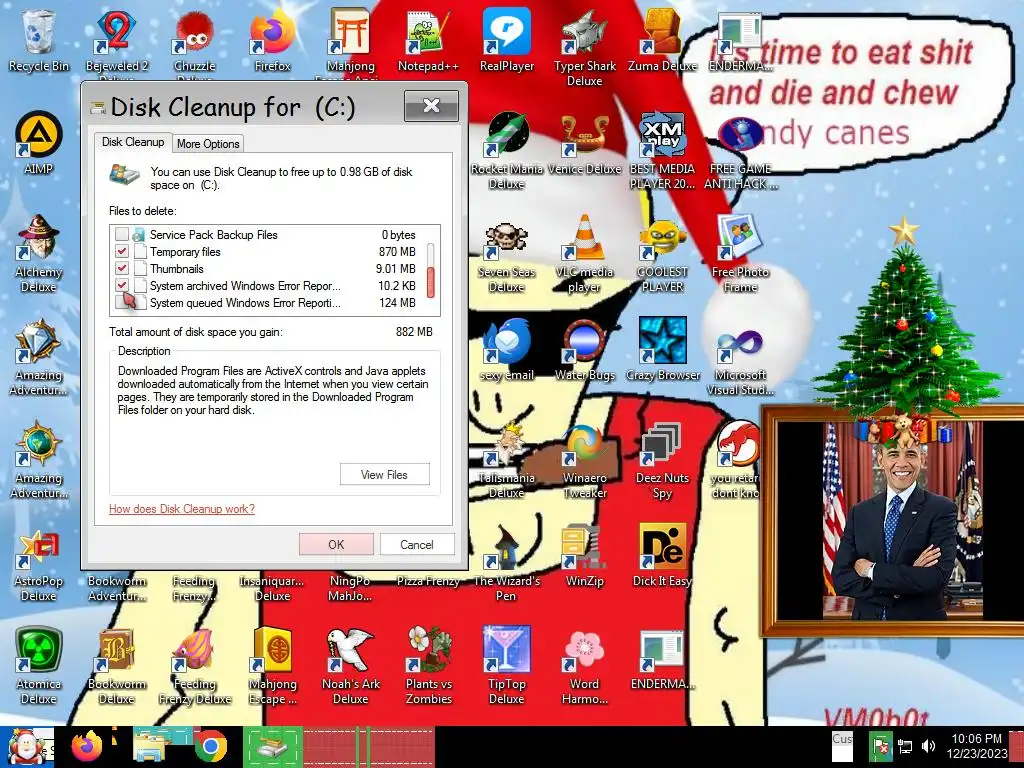
Task: Open Word Harmony desktop icon
Action: pos(584,665)
